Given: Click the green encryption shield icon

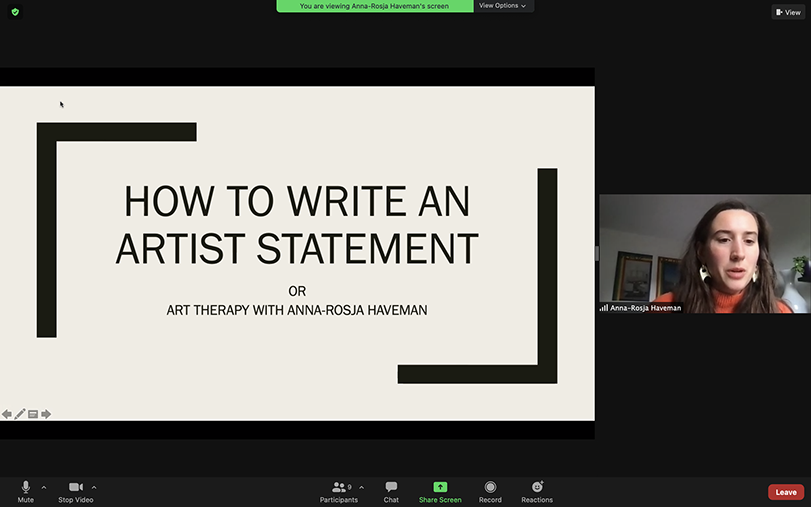Looking at the screenshot, I should [x=15, y=12].
